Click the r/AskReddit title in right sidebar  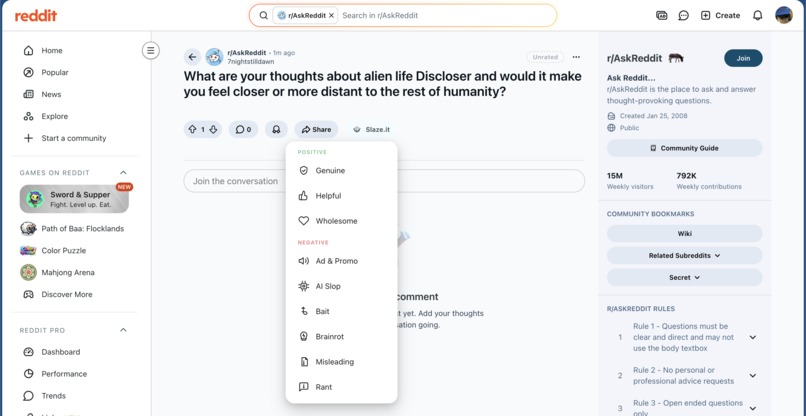pyautogui.click(x=634, y=58)
